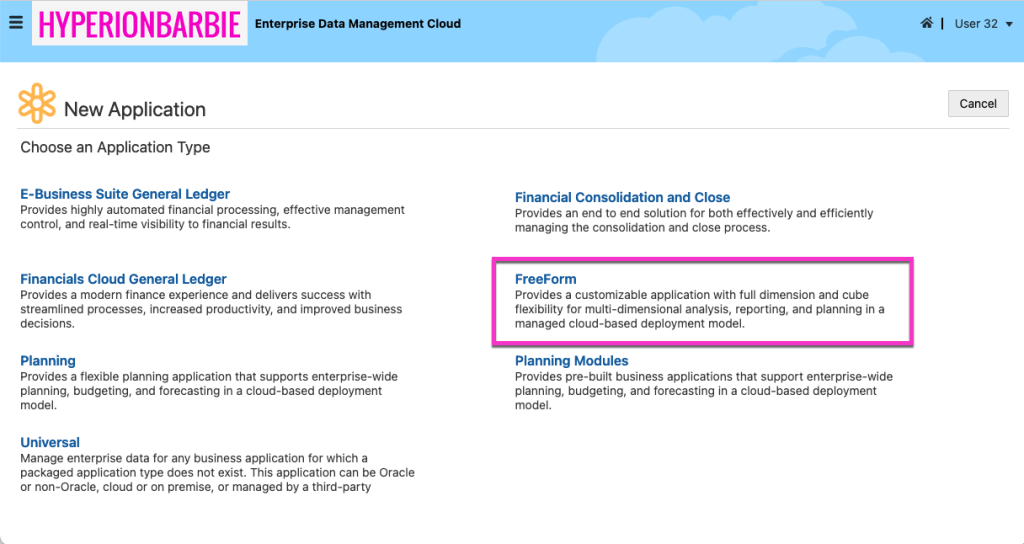This screenshot has width=1024, height=544.
Task: Go to the Home page icon
Action: (x=927, y=23)
